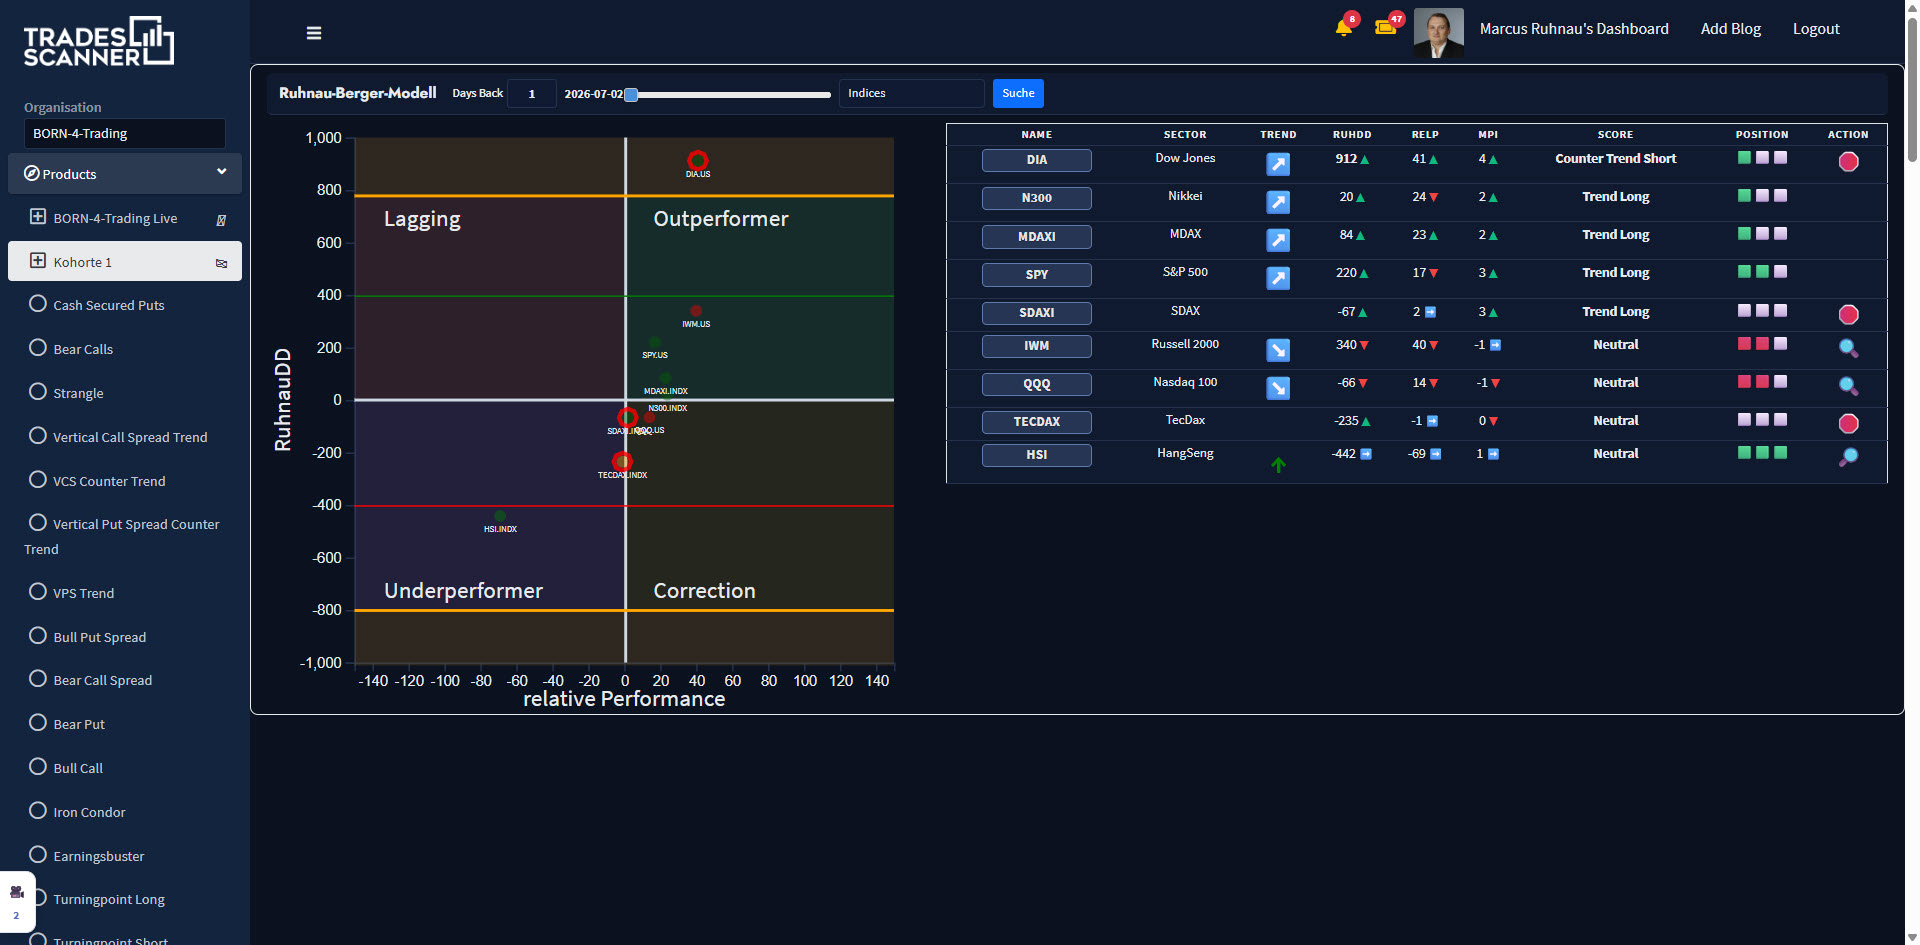Click the Logout menu item

point(1816,29)
